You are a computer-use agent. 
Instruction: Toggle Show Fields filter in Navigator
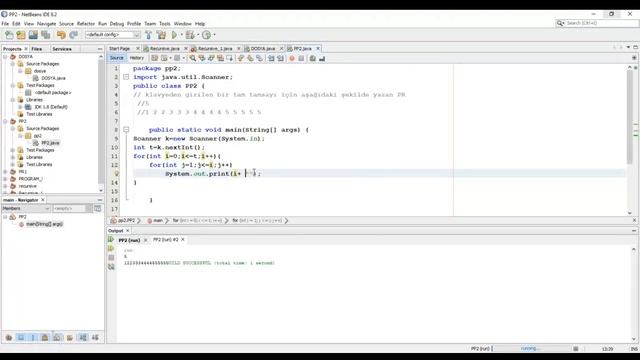pos(21,338)
